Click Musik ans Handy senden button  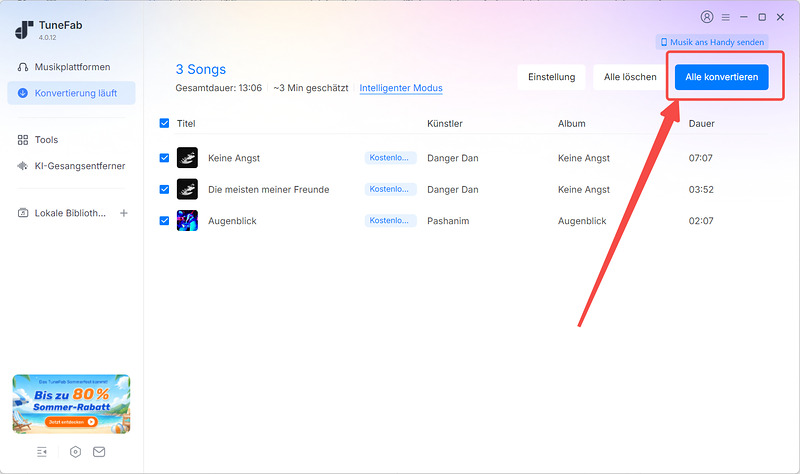(x=712, y=42)
